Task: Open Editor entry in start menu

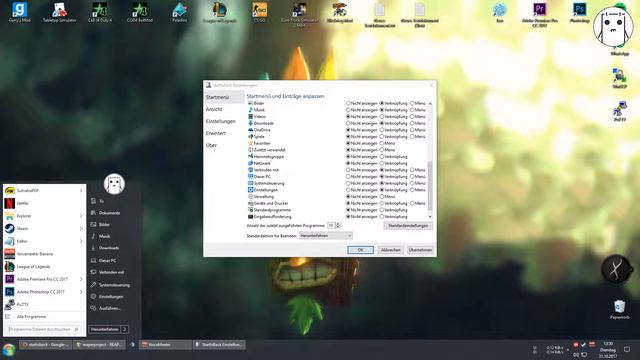Action: pyautogui.click(x=44, y=241)
